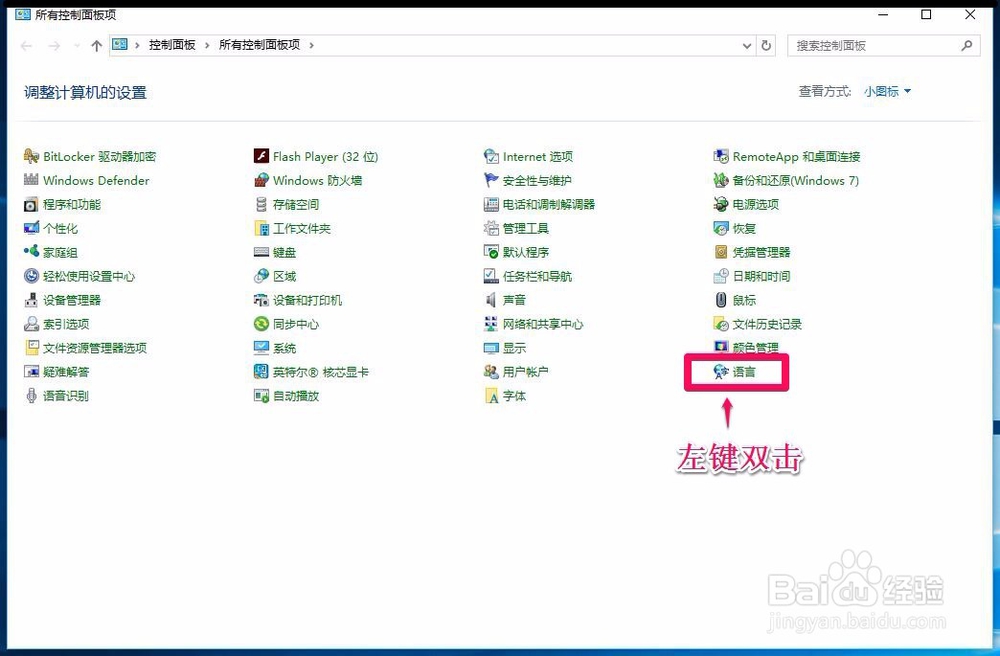Image resolution: width=1000 pixels, height=656 pixels.
Task: Click 备份和还原(Windows 7) icon
Action: click(721, 180)
